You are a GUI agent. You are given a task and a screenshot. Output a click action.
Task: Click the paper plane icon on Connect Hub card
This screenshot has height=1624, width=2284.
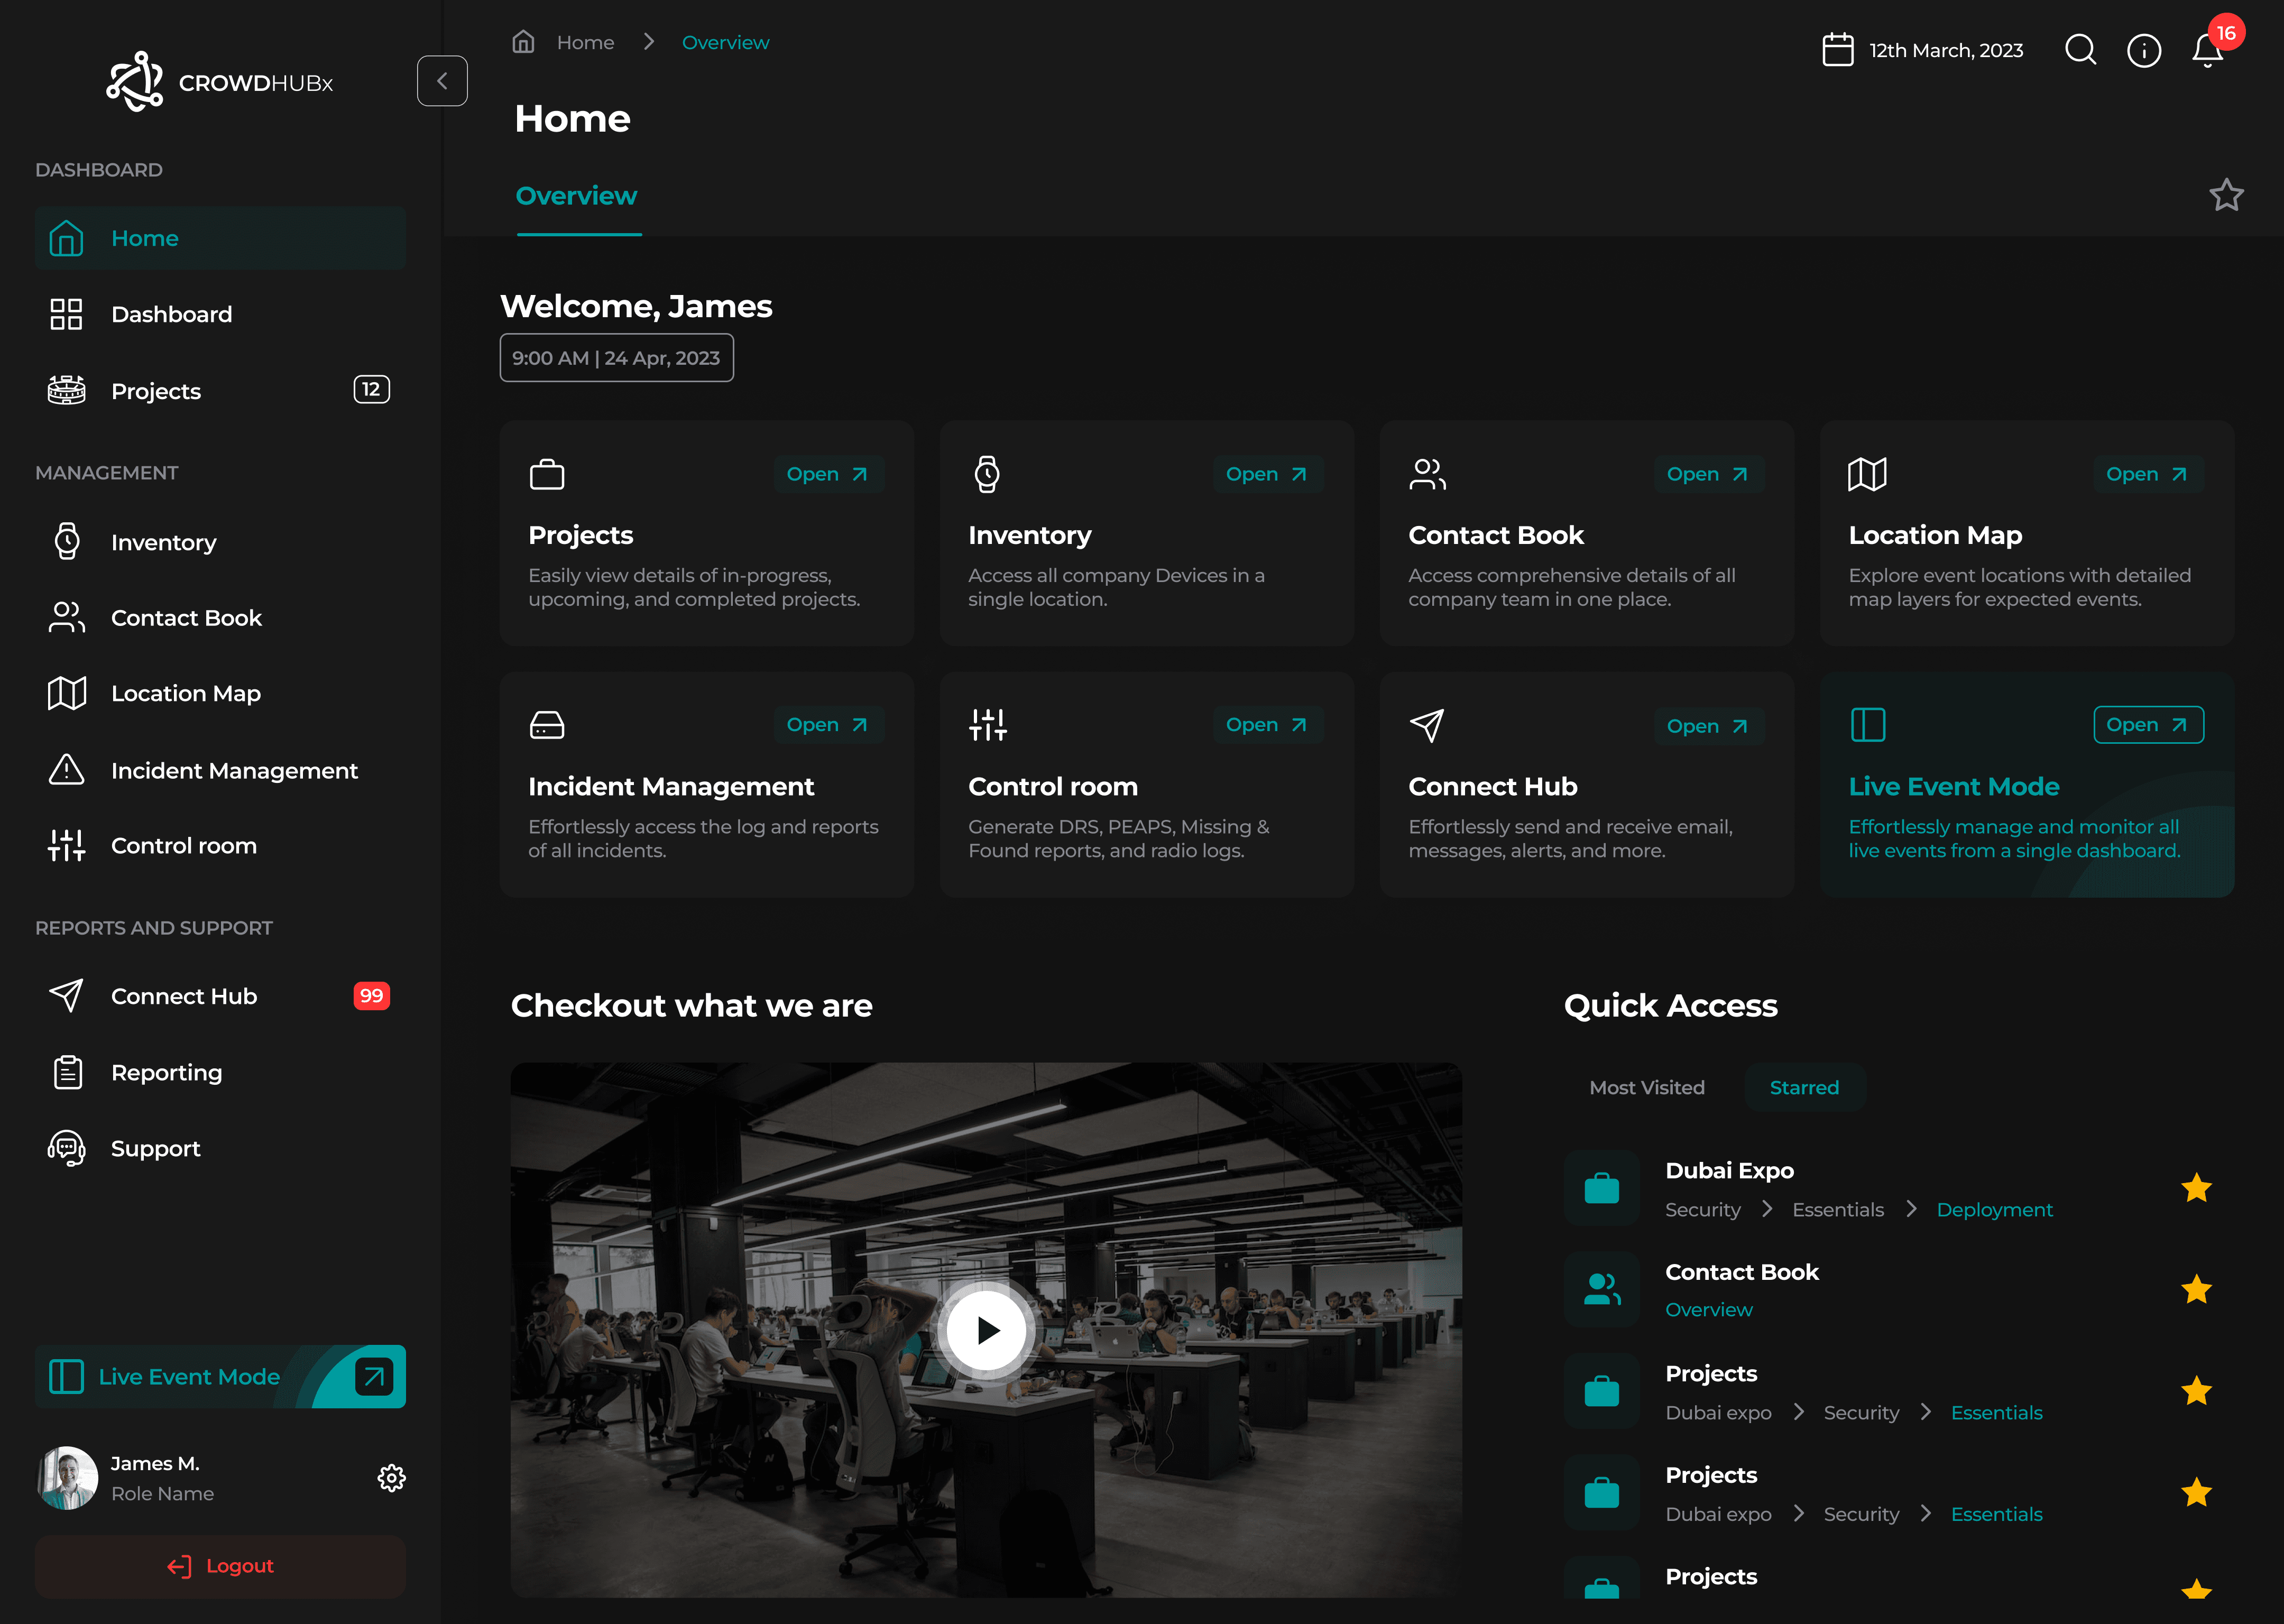pyautogui.click(x=1427, y=725)
